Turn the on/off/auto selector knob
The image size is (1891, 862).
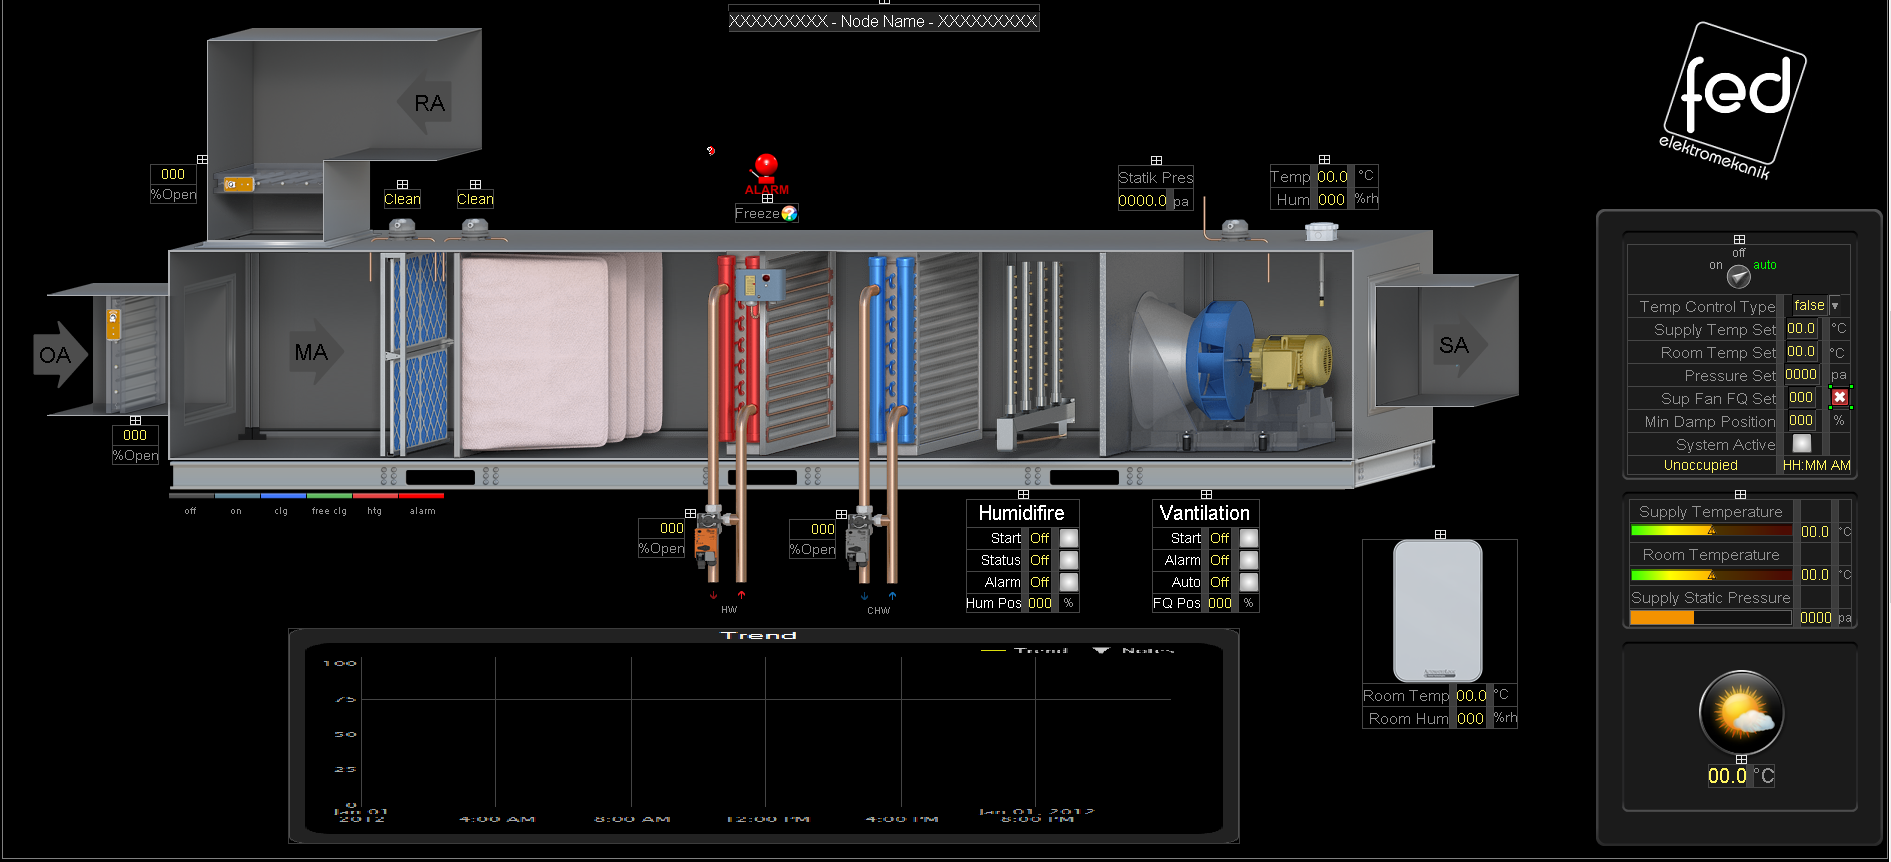[1739, 276]
